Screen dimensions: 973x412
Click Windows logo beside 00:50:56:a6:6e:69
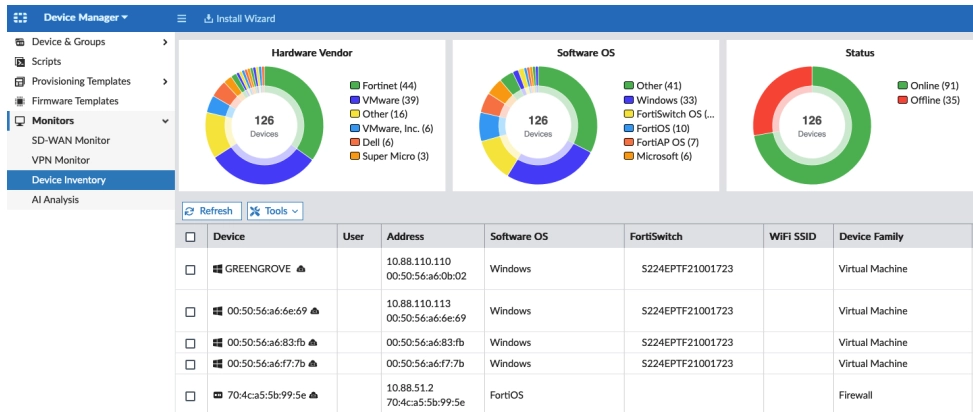[217, 310]
